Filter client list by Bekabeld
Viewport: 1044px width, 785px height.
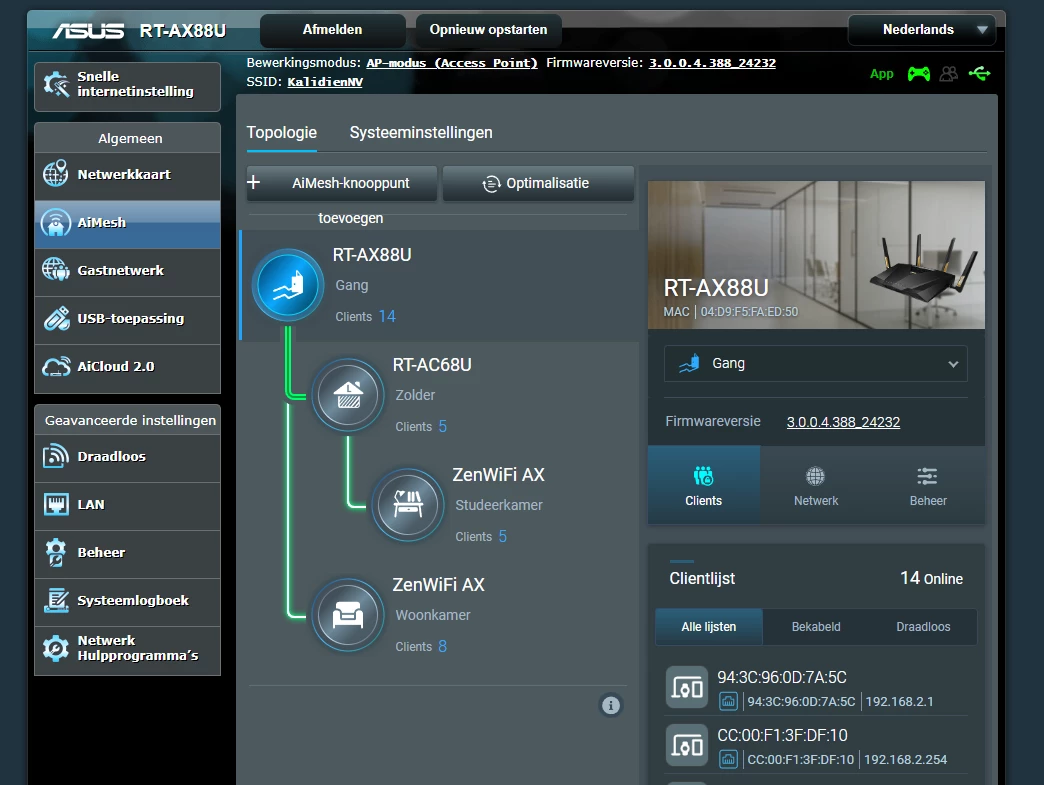click(816, 627)
